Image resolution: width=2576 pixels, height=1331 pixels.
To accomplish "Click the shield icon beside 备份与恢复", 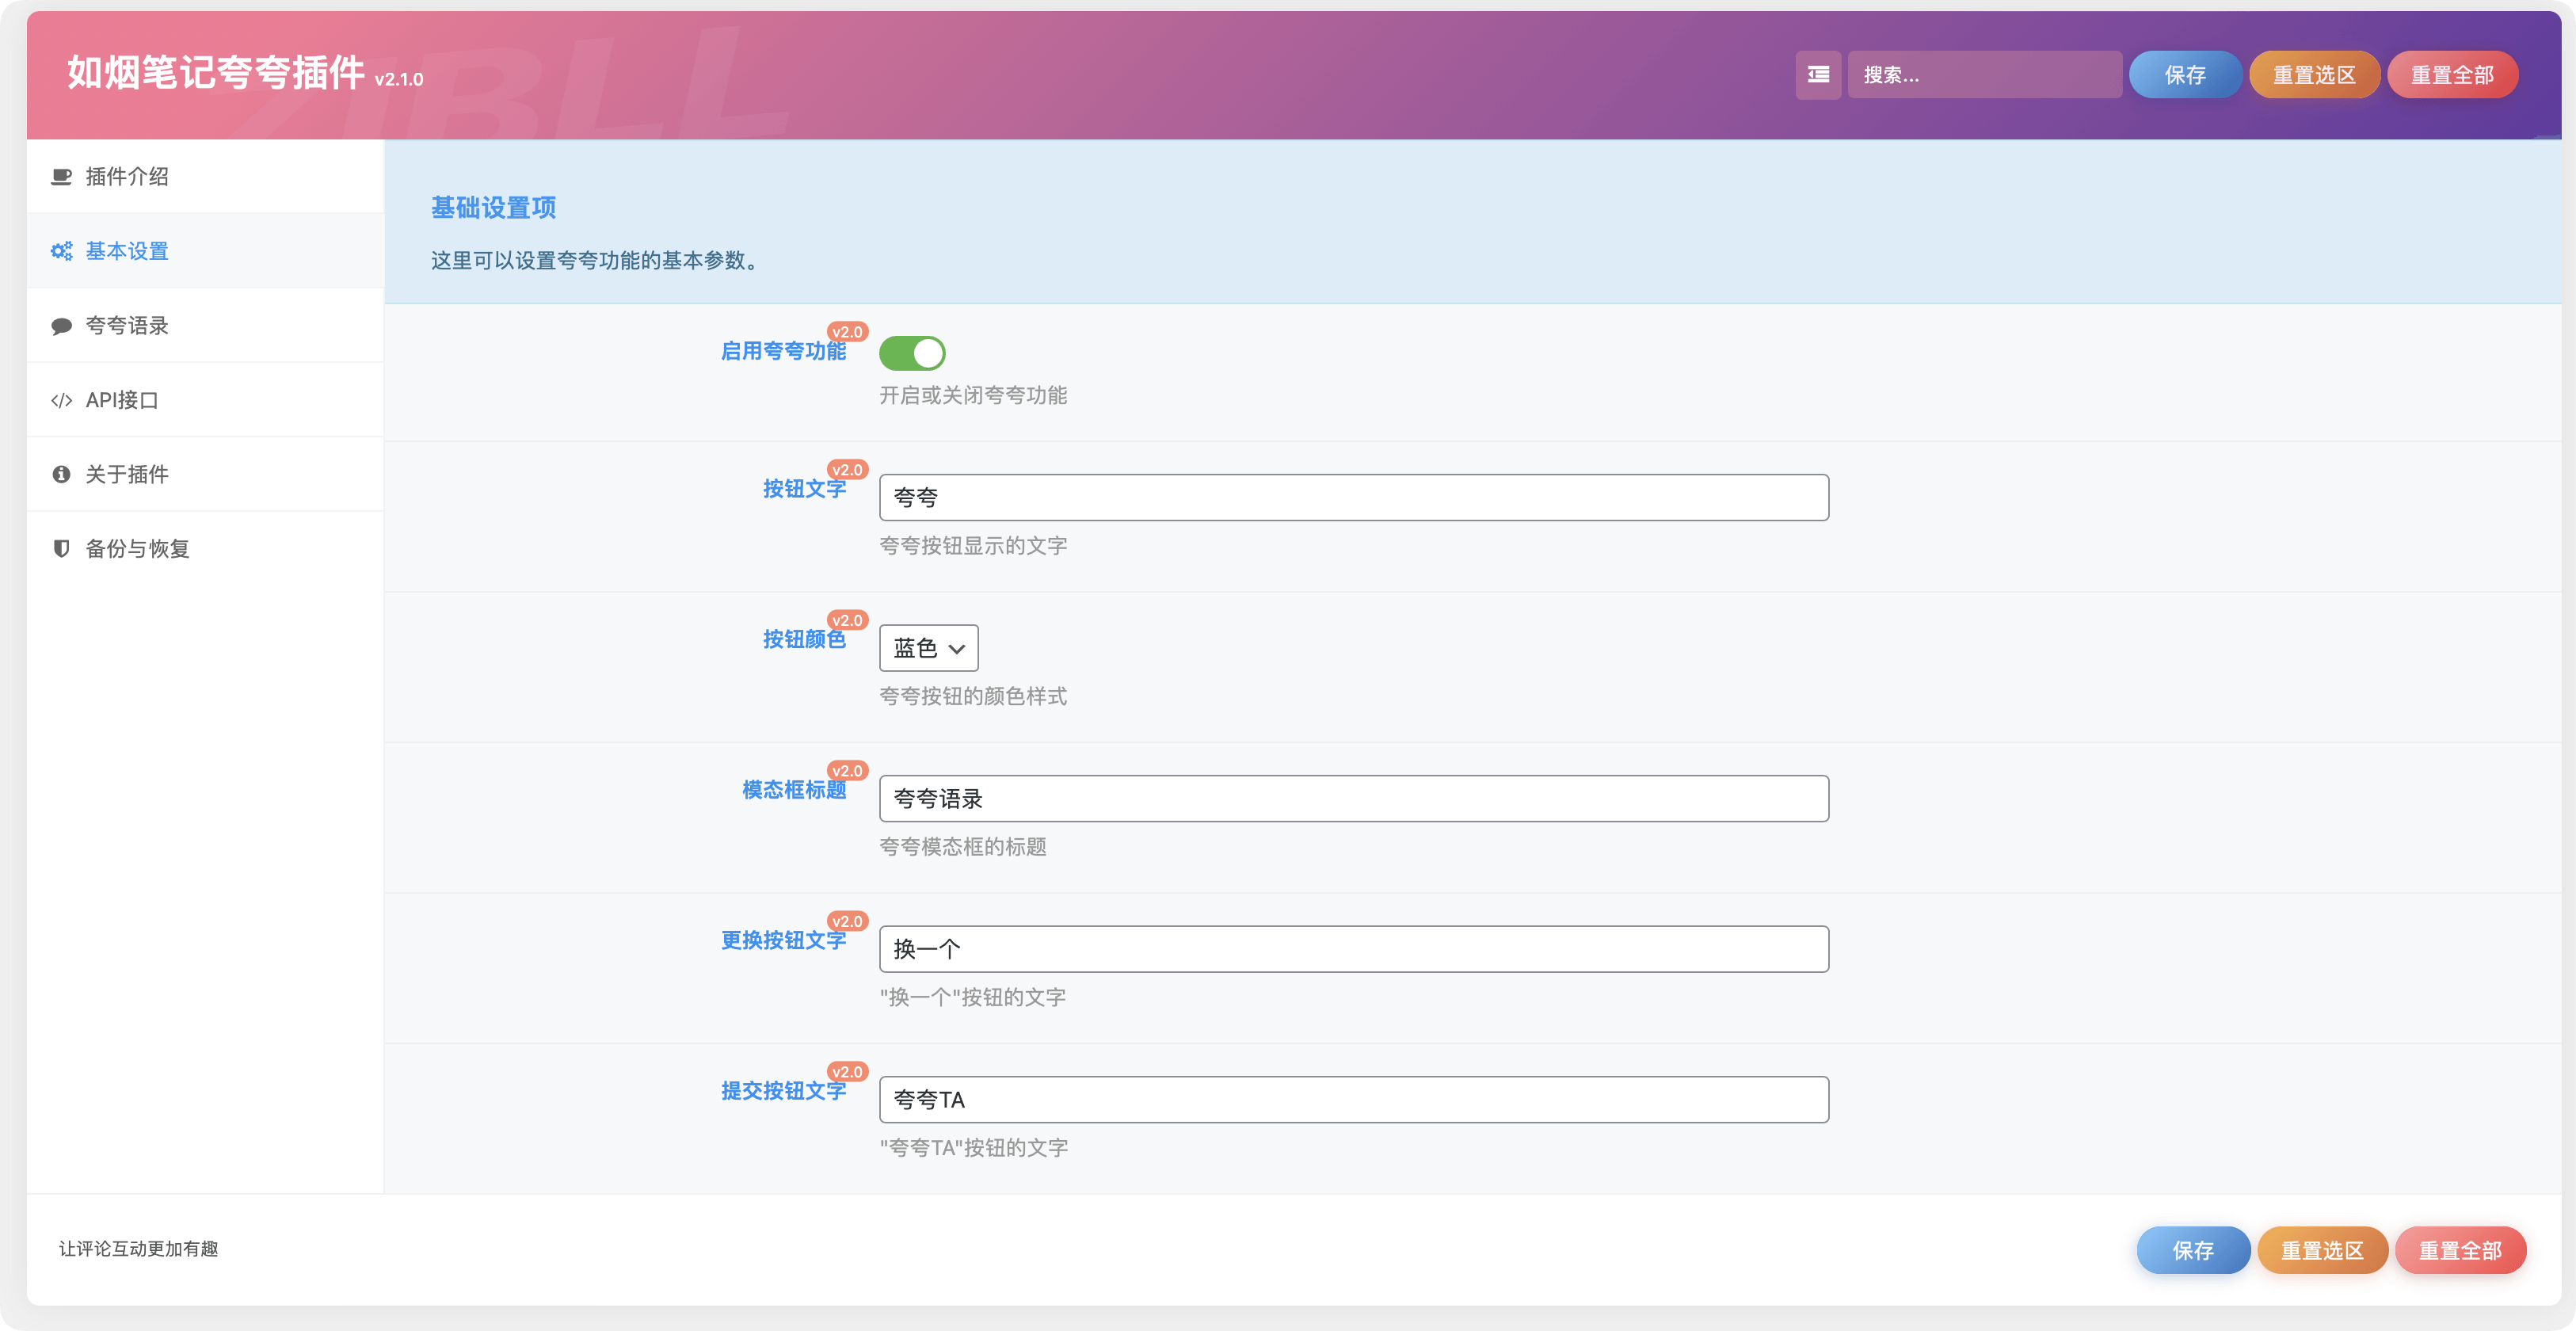I will point(61,549).
